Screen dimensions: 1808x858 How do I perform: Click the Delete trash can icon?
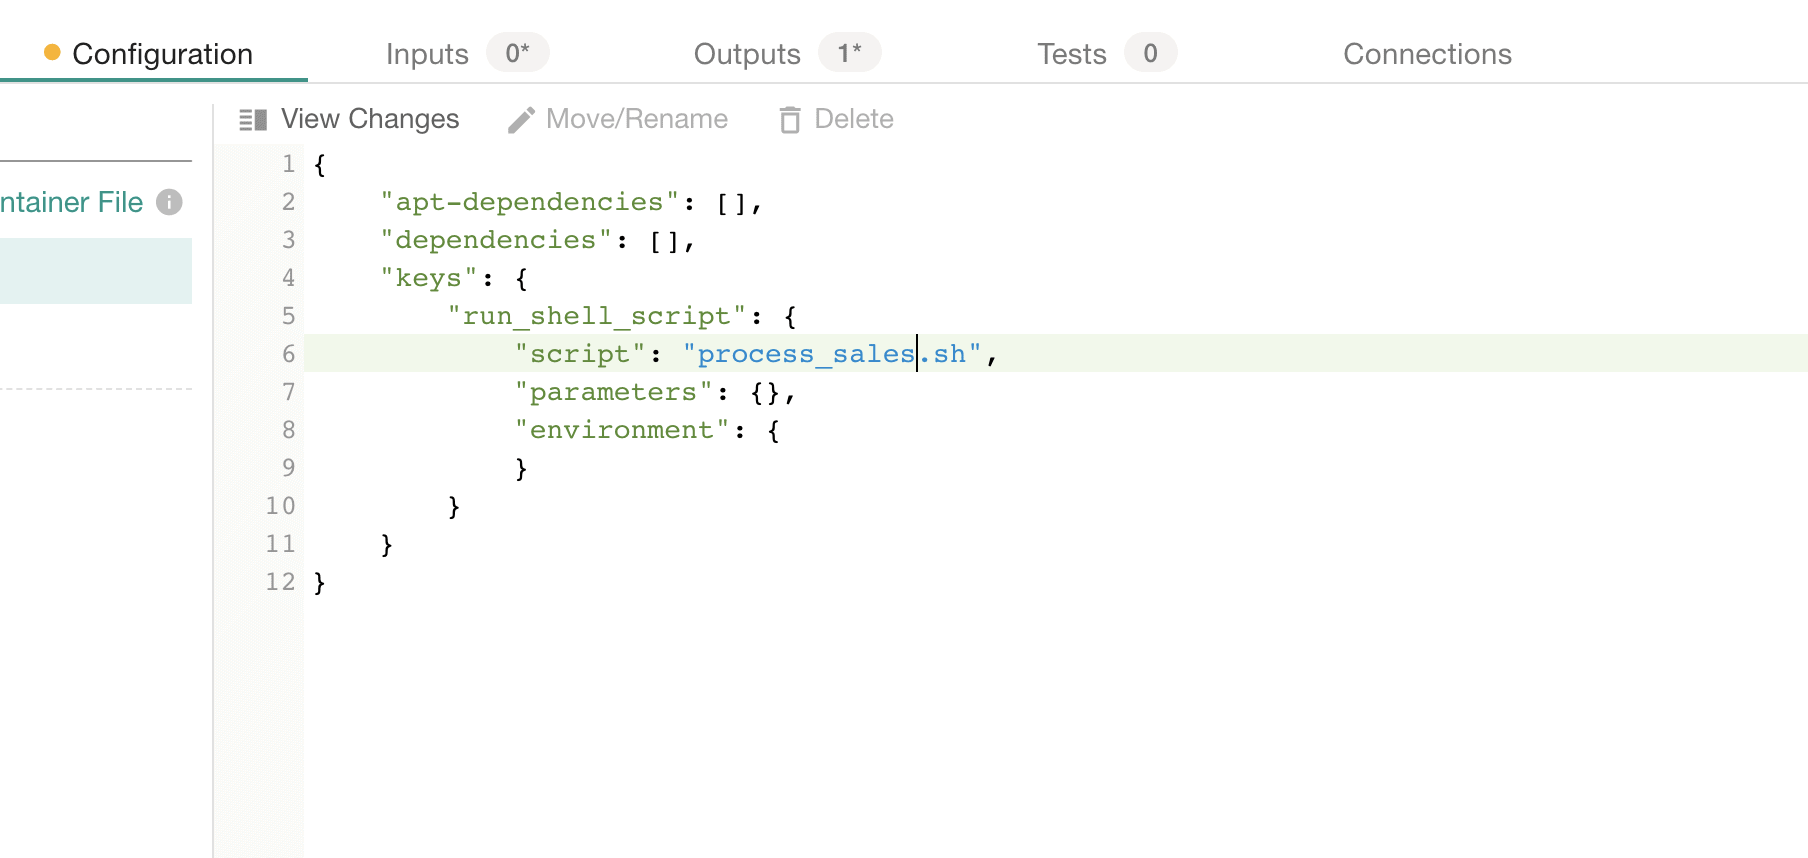pyautogui.click(x=790, y=120)
